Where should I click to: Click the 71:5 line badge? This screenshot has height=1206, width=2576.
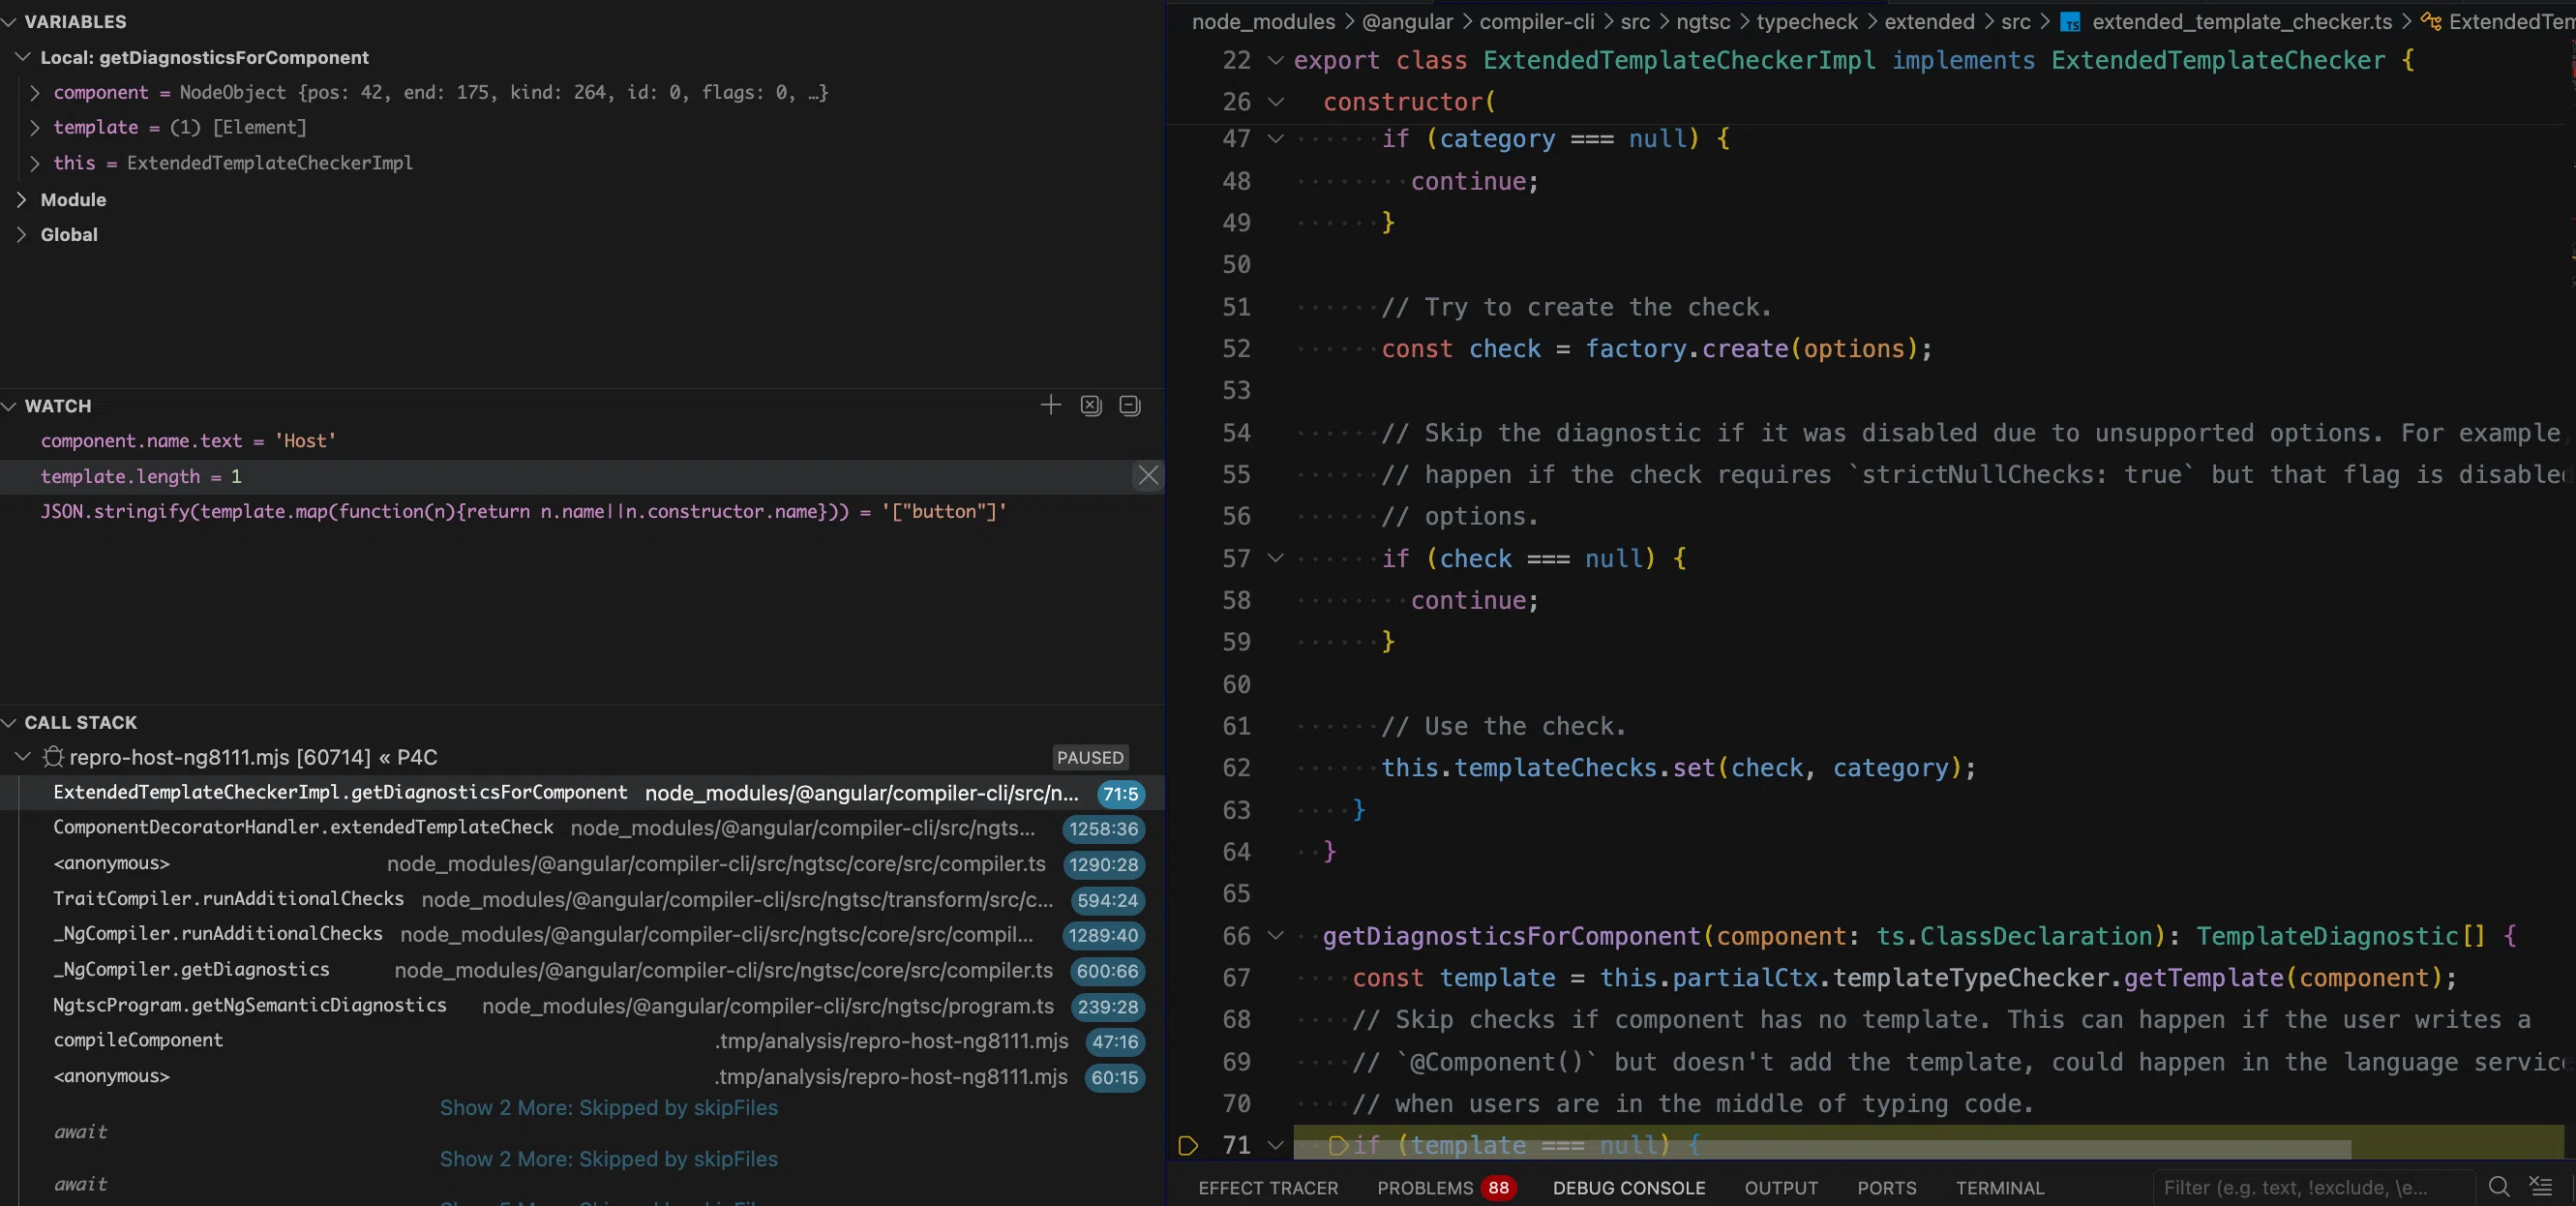pyautogui.click(x=1120, y=794)
